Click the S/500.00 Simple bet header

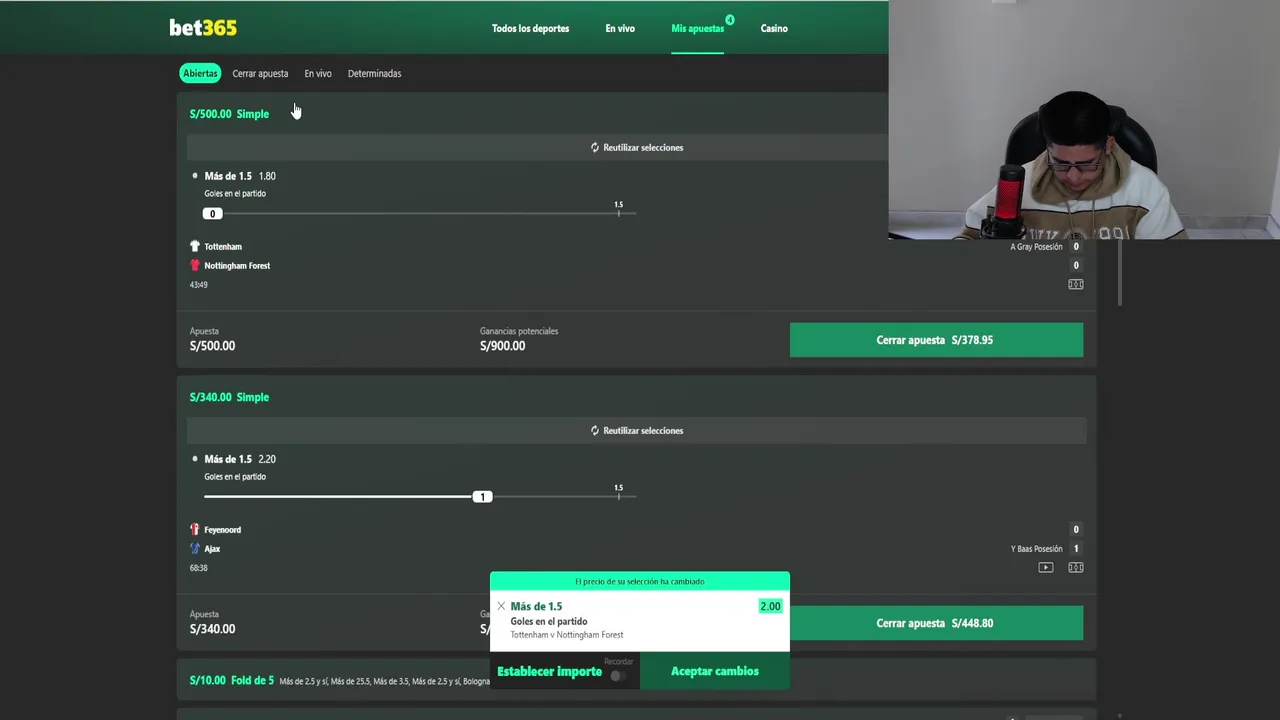click(229, 114)
